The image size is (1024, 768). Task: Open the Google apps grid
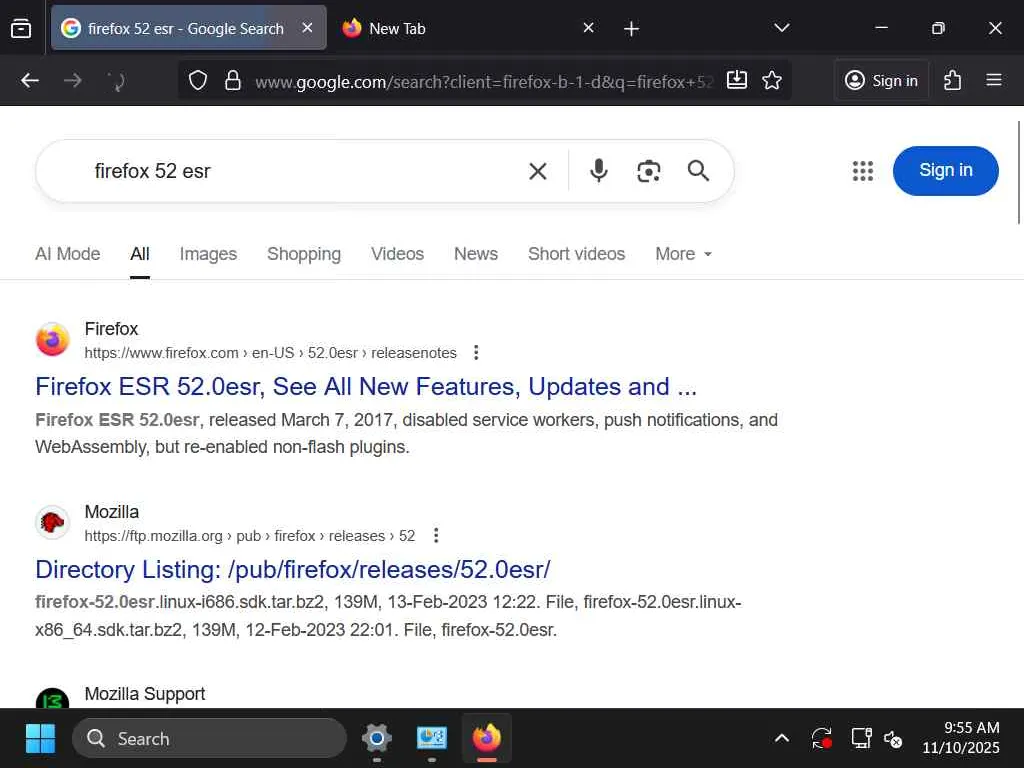pos(863,170)
